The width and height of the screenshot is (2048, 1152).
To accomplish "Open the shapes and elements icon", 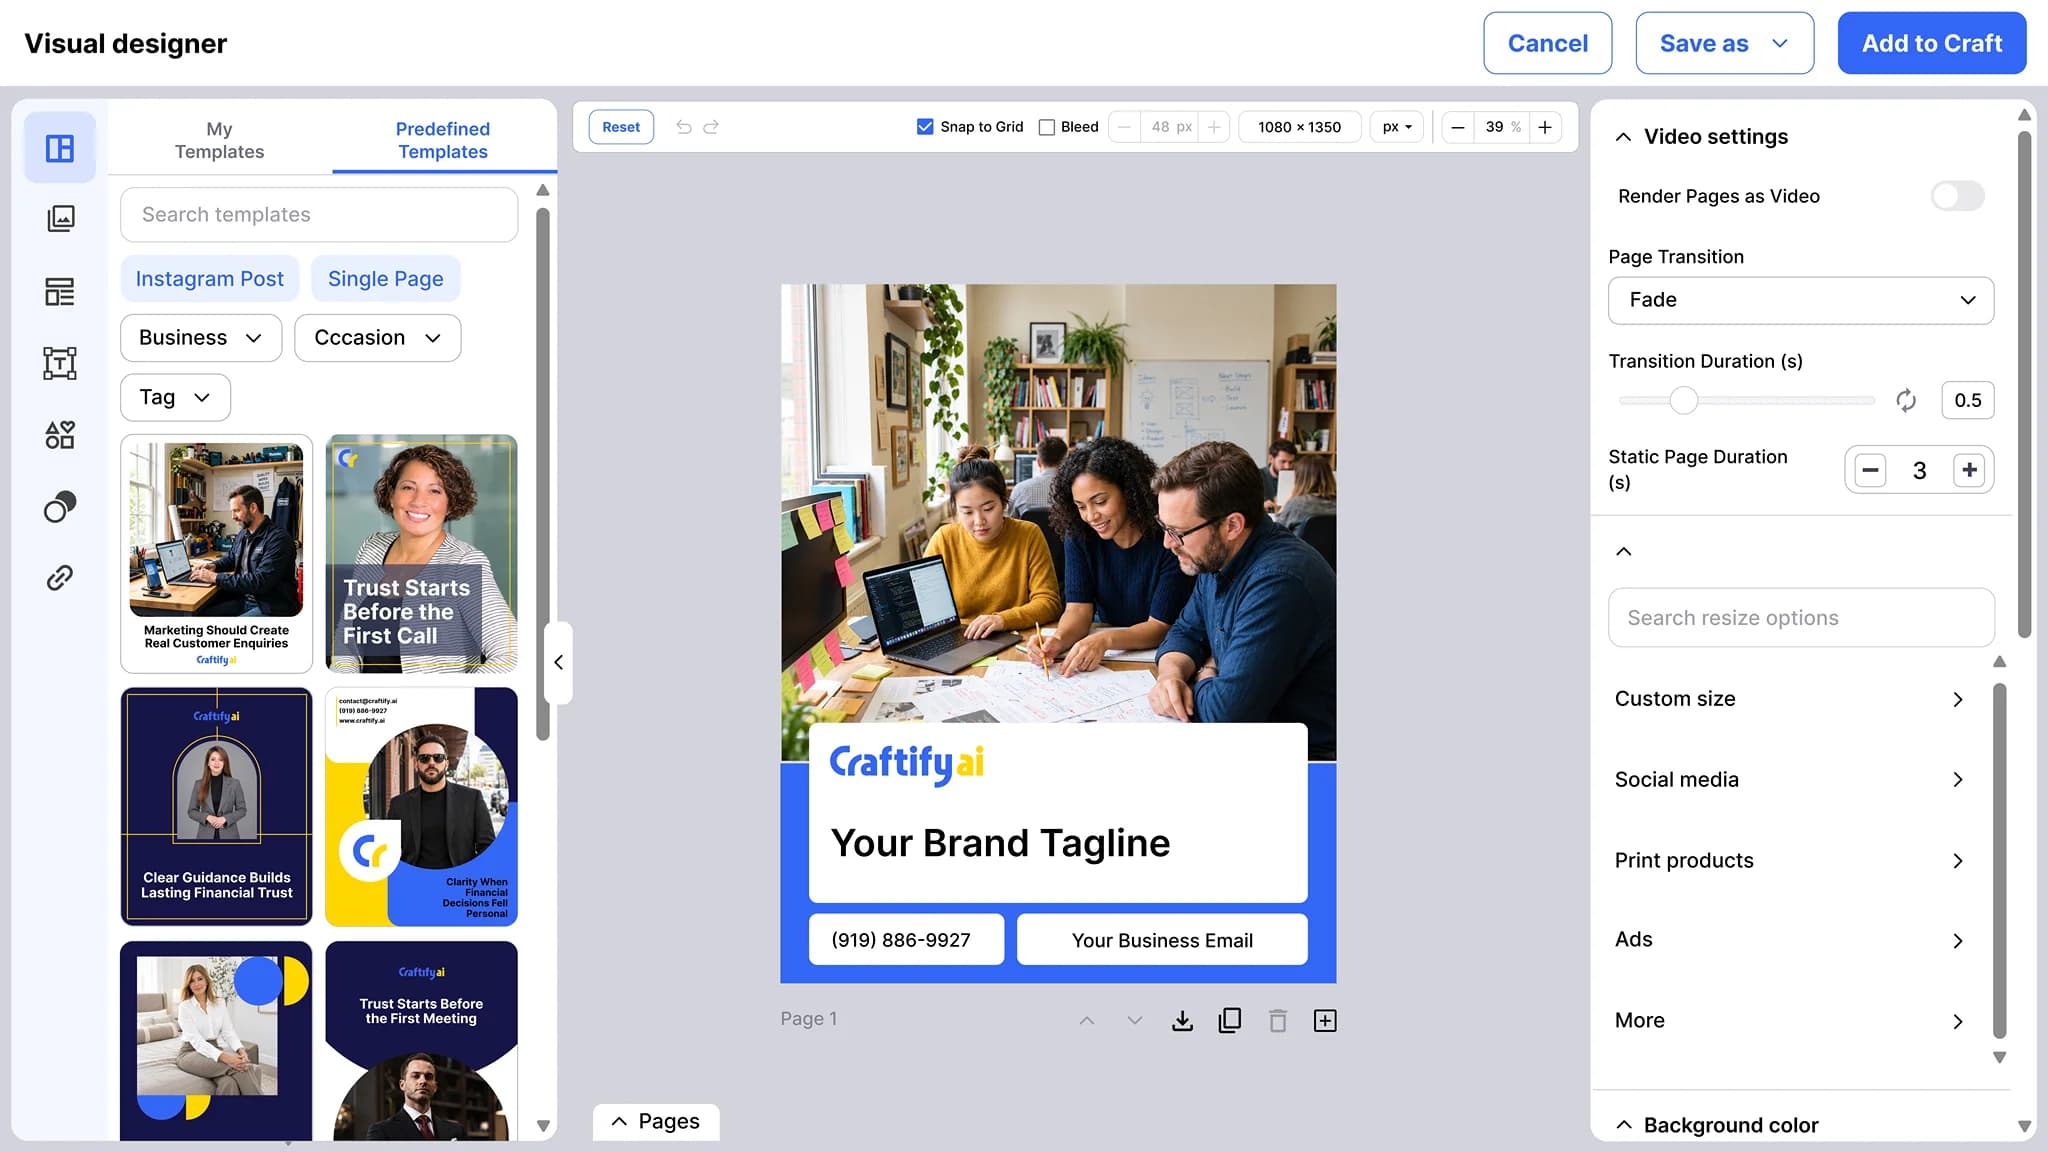I will (60, 435).
